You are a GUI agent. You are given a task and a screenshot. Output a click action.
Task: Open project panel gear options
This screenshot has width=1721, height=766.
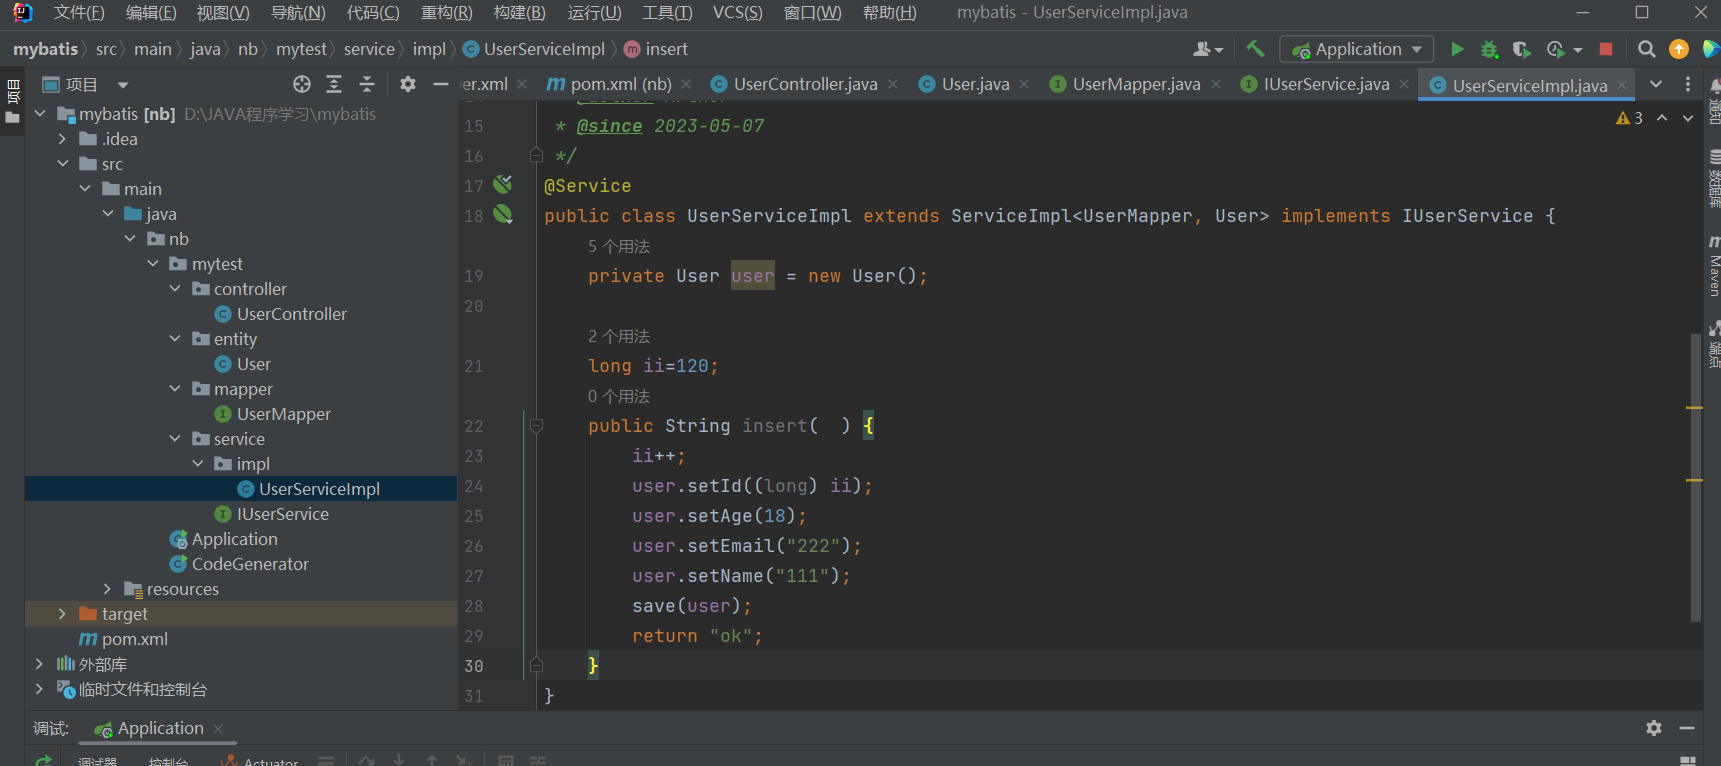[408, 84]
